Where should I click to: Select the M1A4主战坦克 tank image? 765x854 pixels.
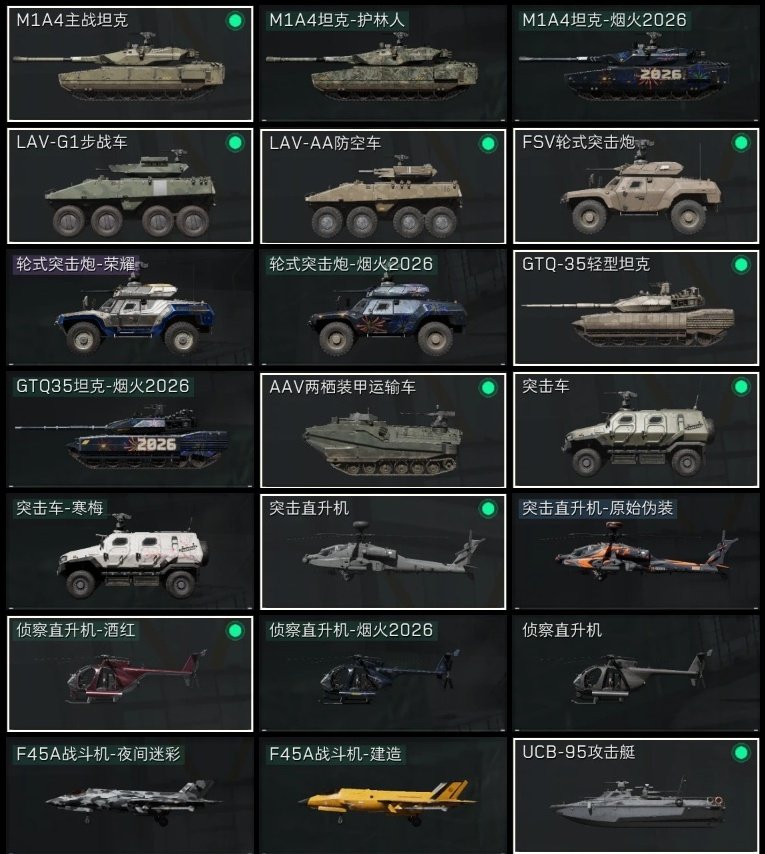[118, 68]
